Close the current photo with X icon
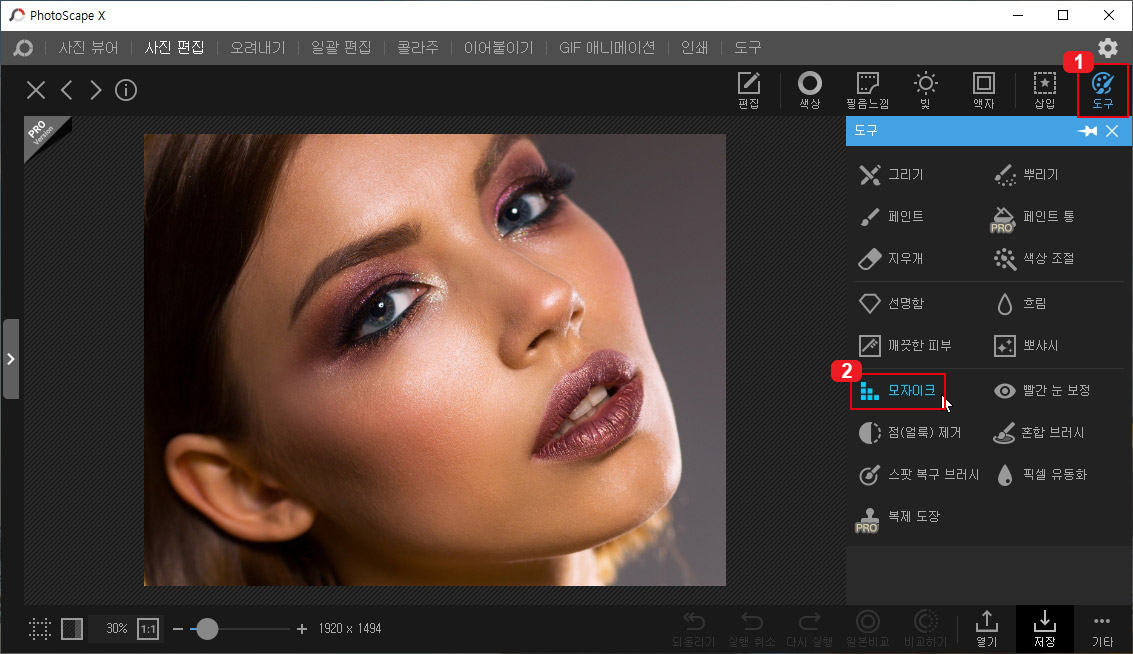This screenshot has height=654, width=1133. (x=35, y=90)
